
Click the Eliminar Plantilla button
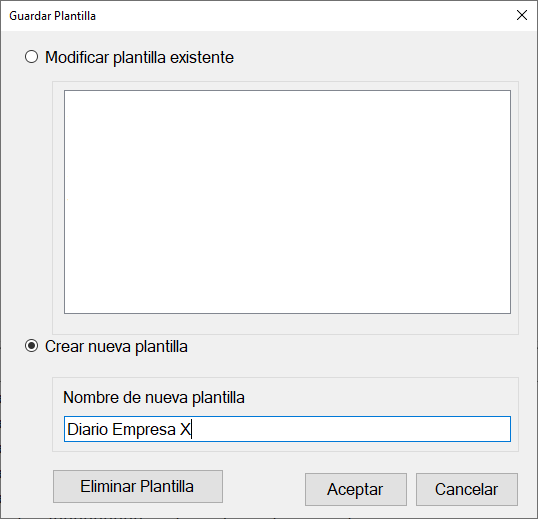coord(138,486)
